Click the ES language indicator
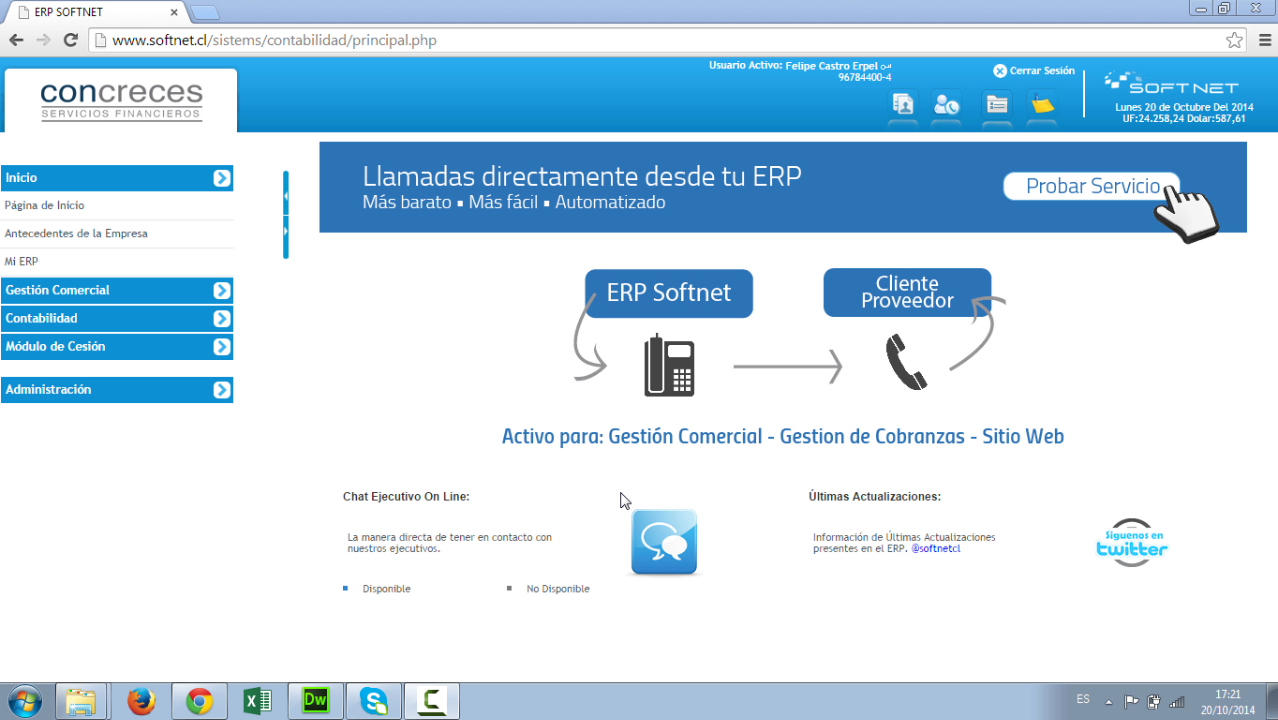The image size is (1278, 720). pos(1083,699)
